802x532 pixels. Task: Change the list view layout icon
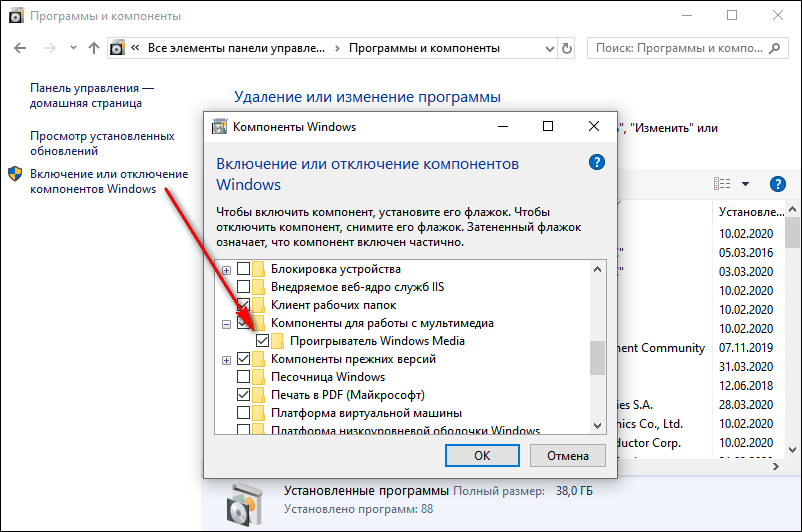coord(722,184)
